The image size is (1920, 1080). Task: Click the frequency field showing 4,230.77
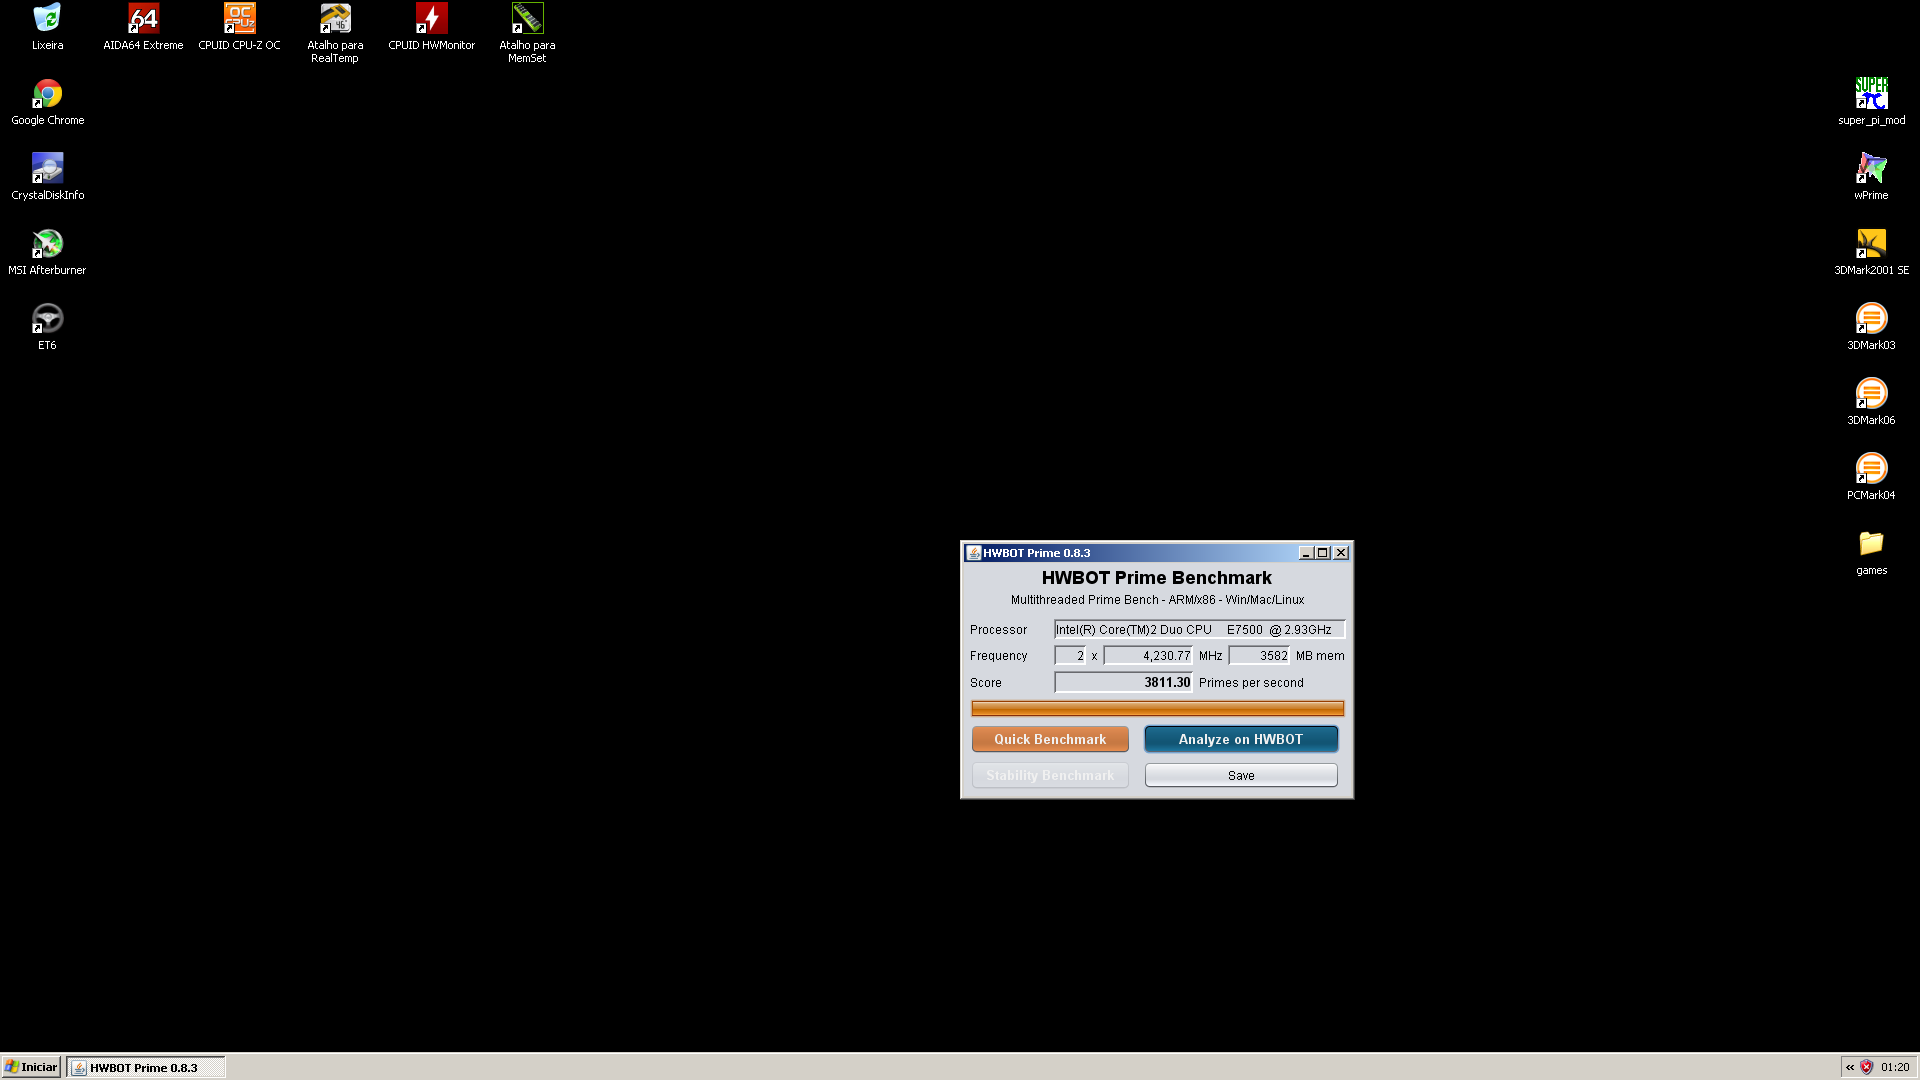point(1148,656)
